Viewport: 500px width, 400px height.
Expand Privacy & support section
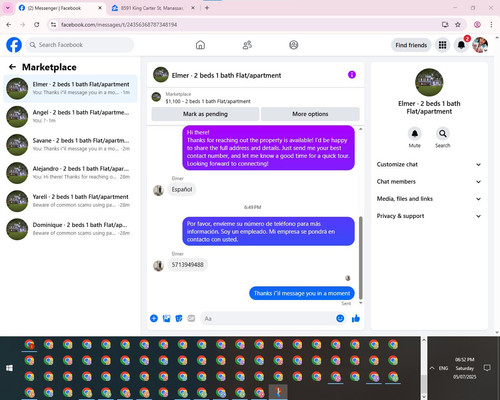coord(429,216)
